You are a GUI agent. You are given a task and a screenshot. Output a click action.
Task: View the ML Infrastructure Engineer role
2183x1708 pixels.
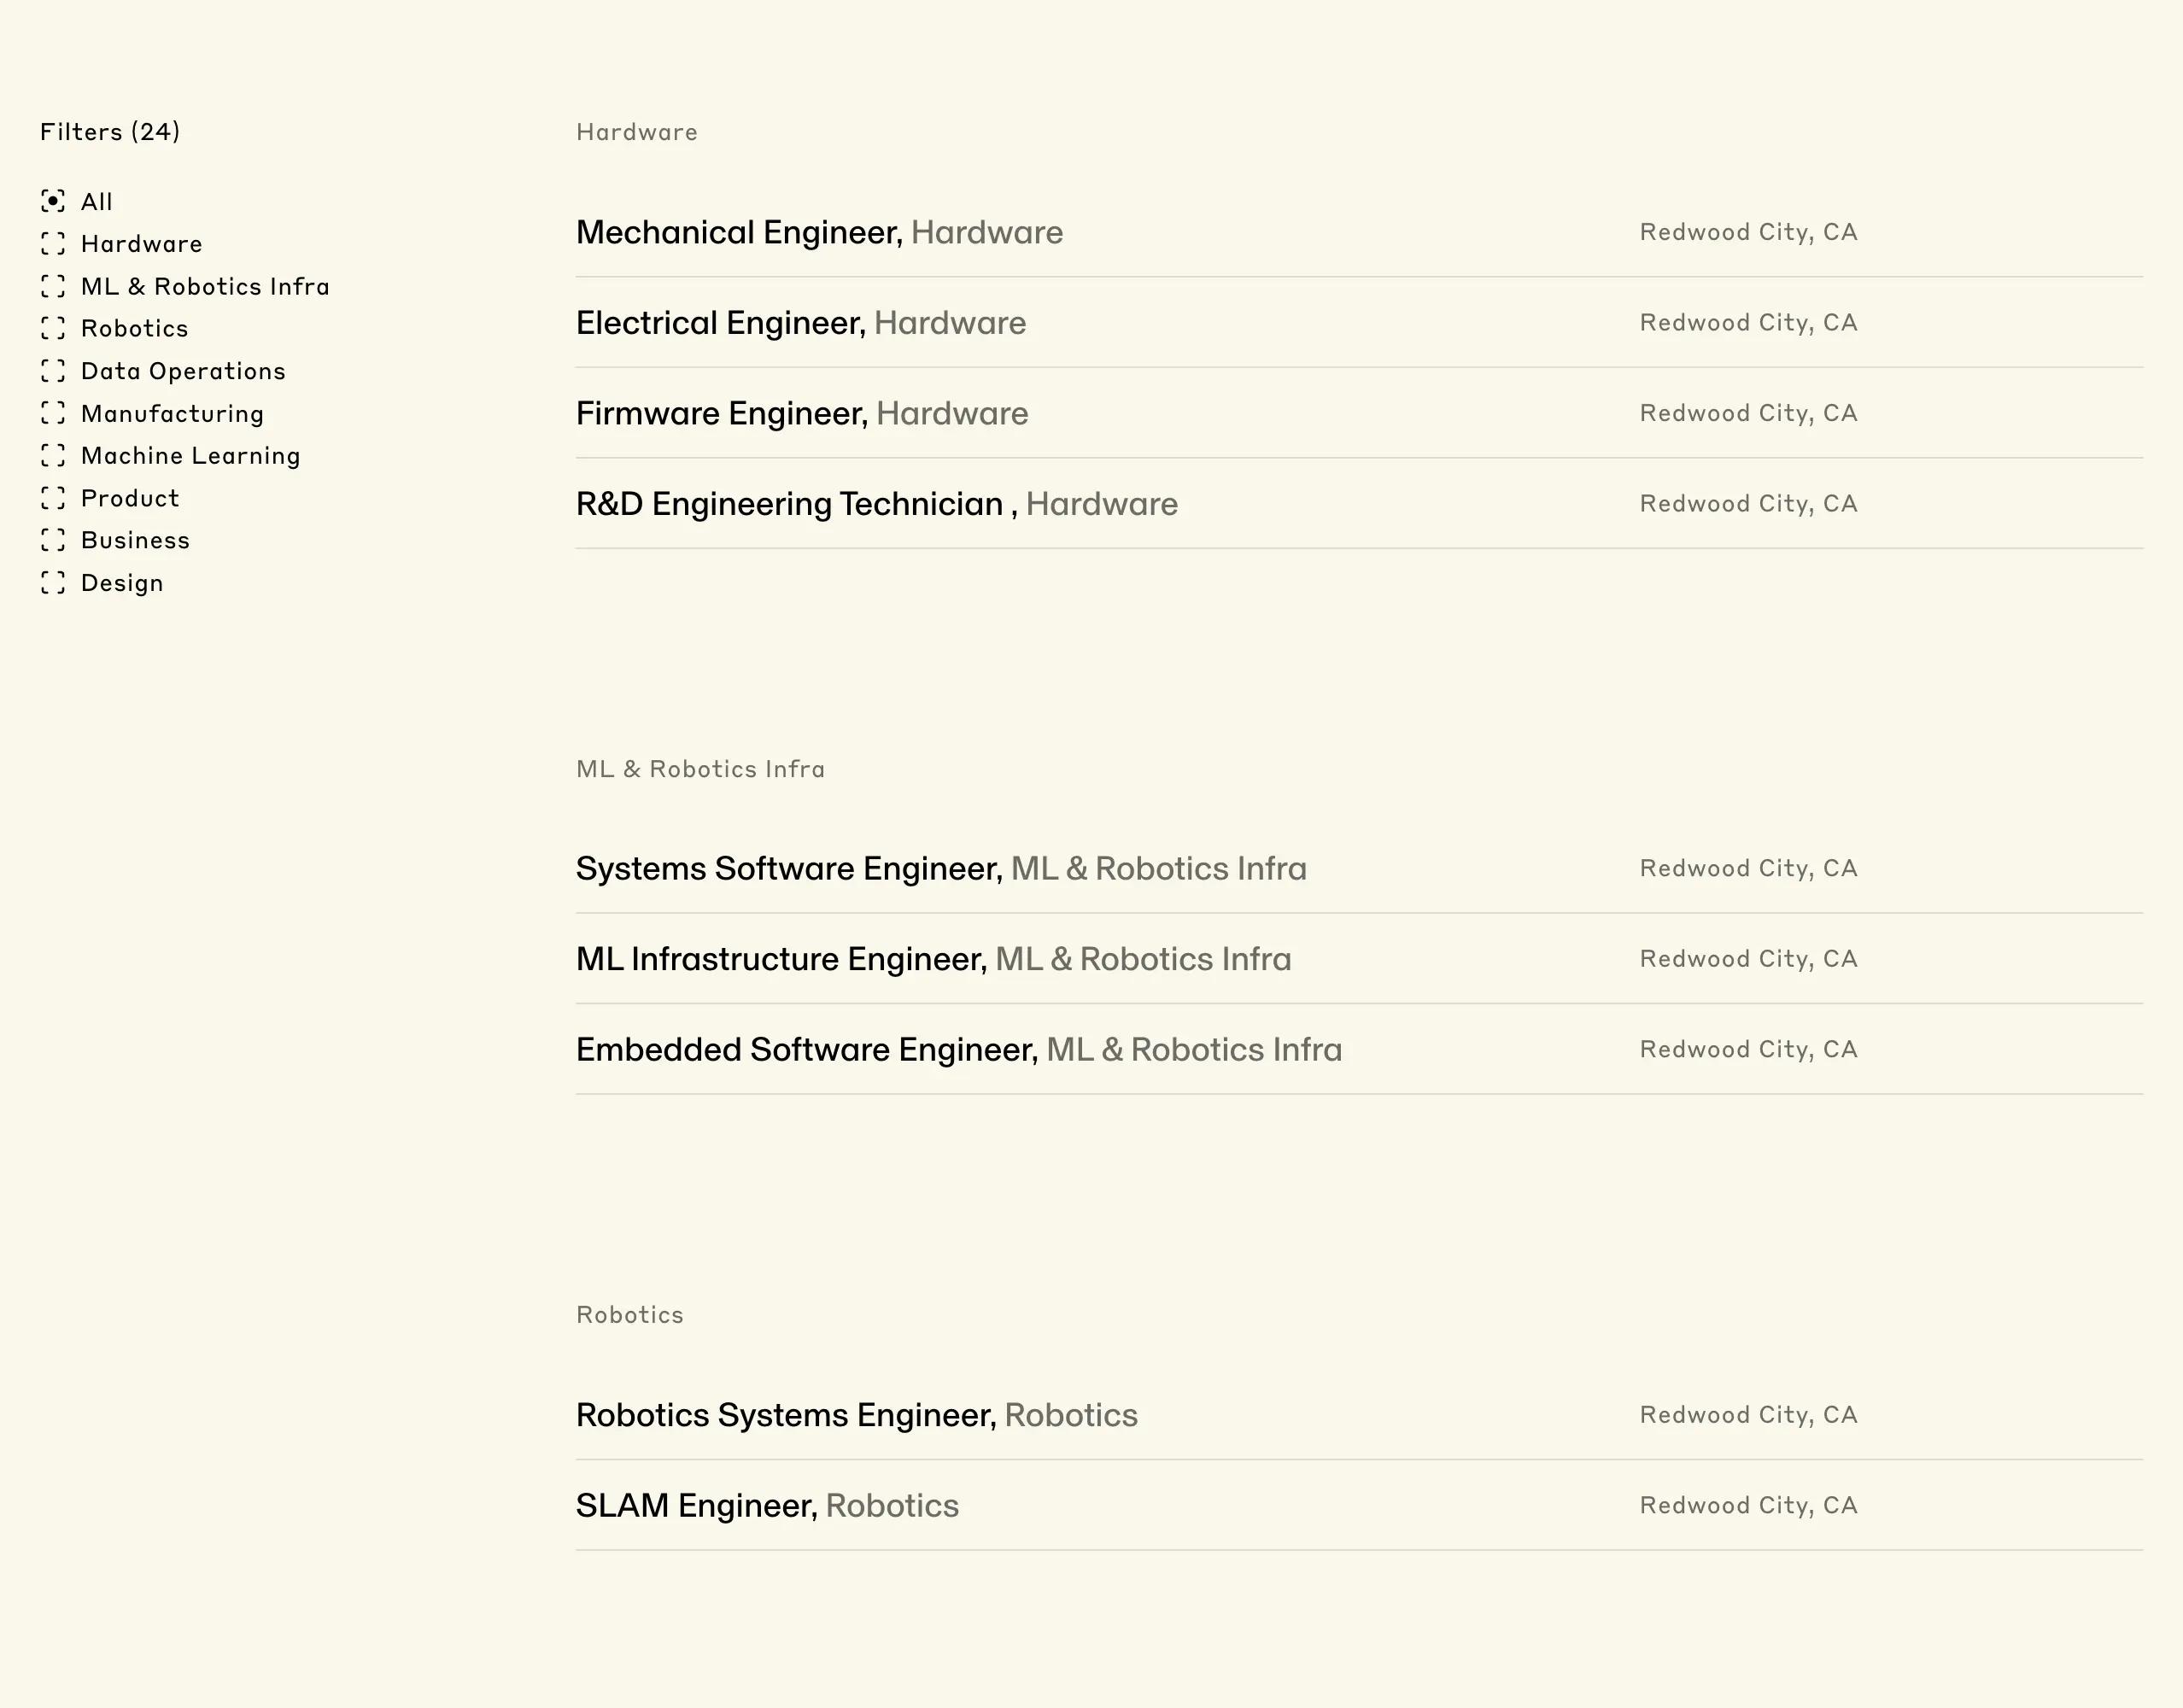(1359, 959)
